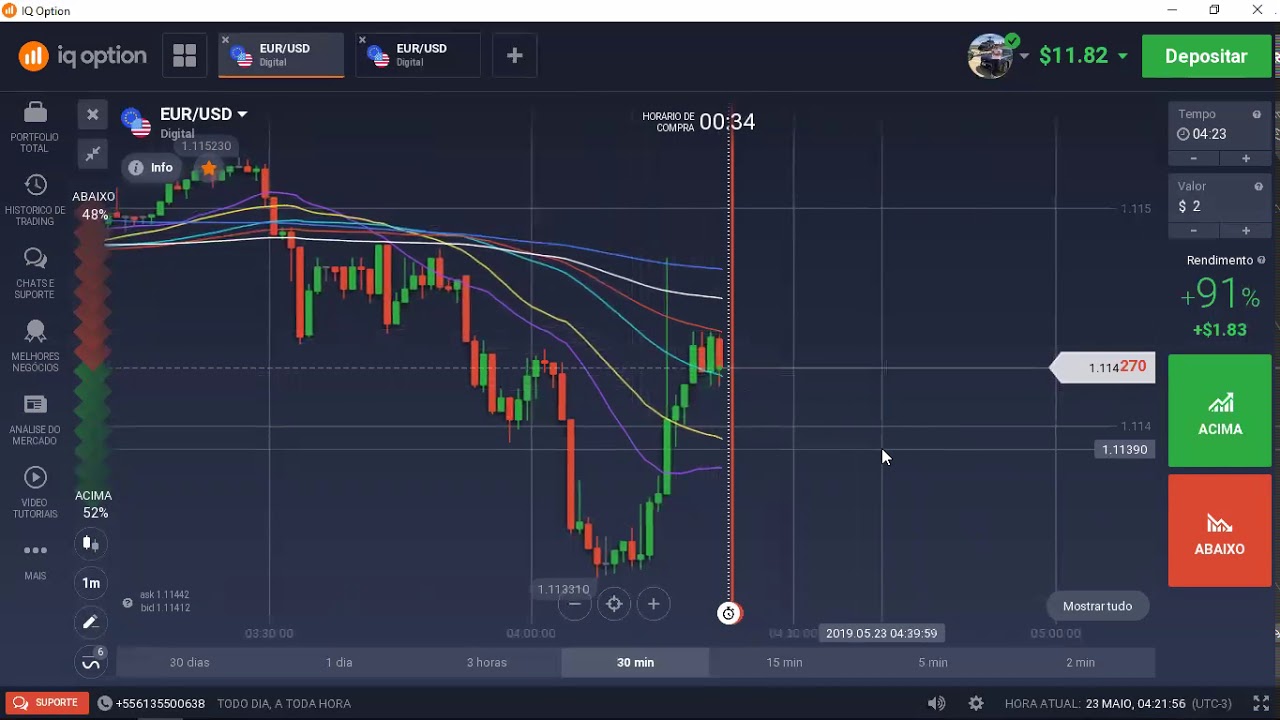Click the user profile avatar

point(991,56)
